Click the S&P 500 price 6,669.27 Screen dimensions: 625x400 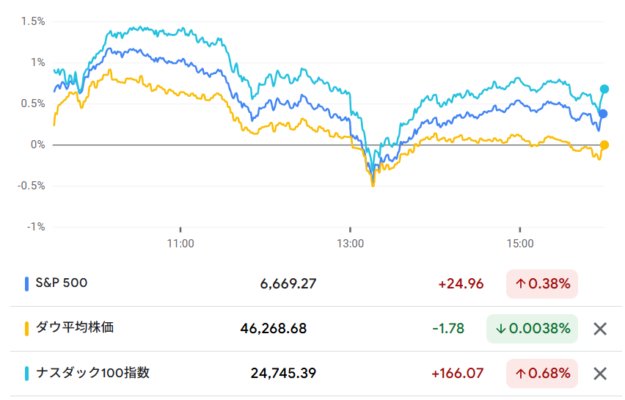pos(288,284)
